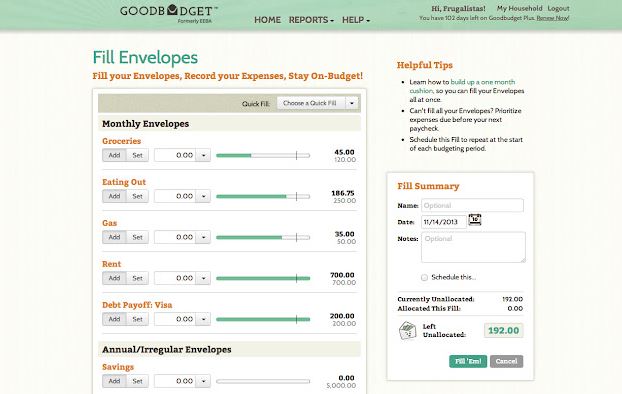Screen dimensions: 622x394
Task: Click the Logout link
Action: tap(558, 8)
